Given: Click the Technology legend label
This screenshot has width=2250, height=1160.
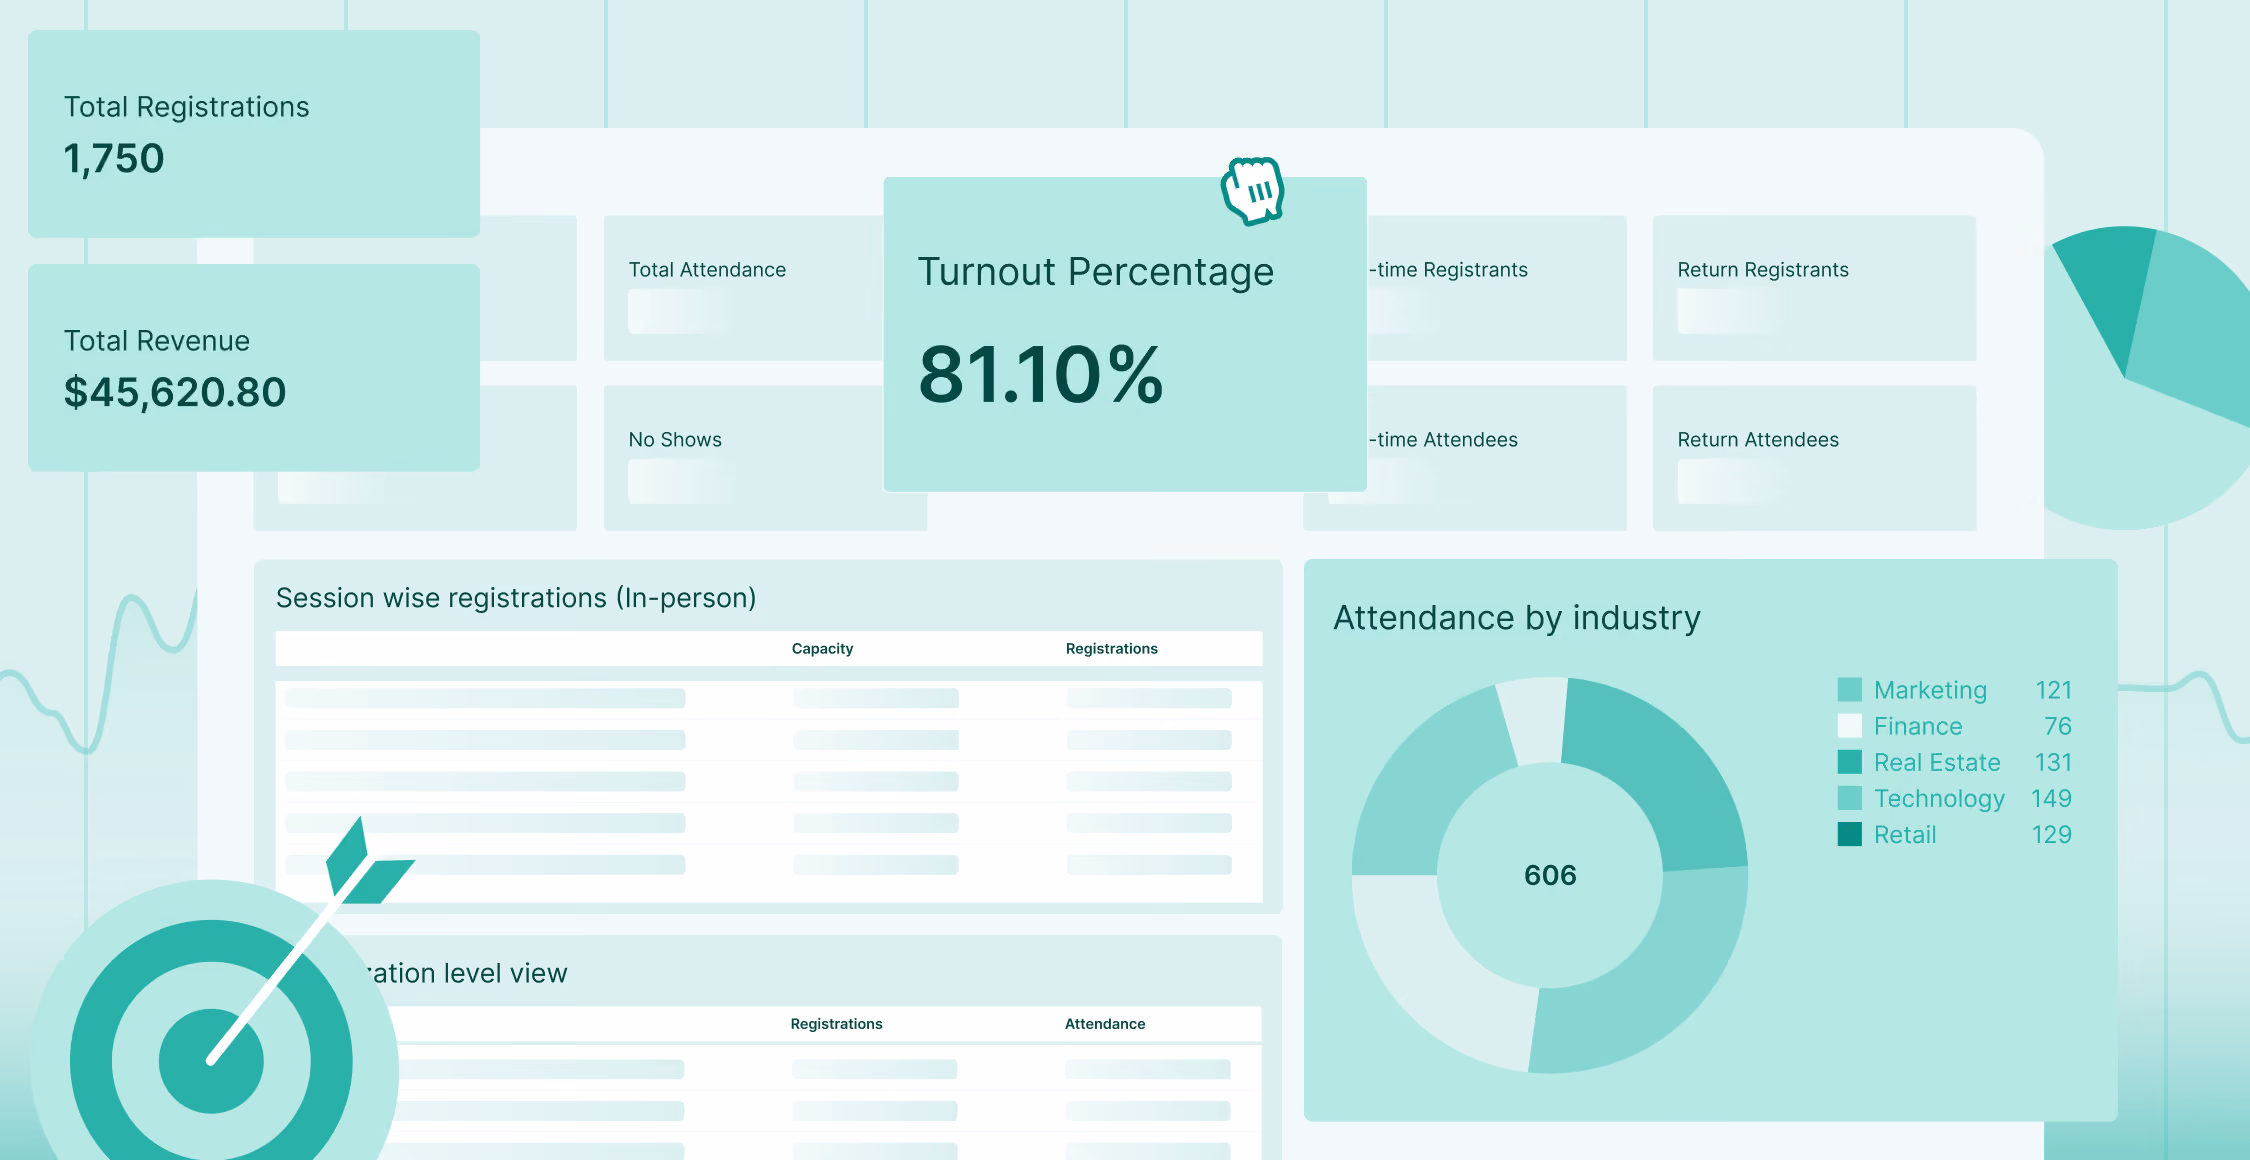Looking at the screenshot, I should 1939,798.
